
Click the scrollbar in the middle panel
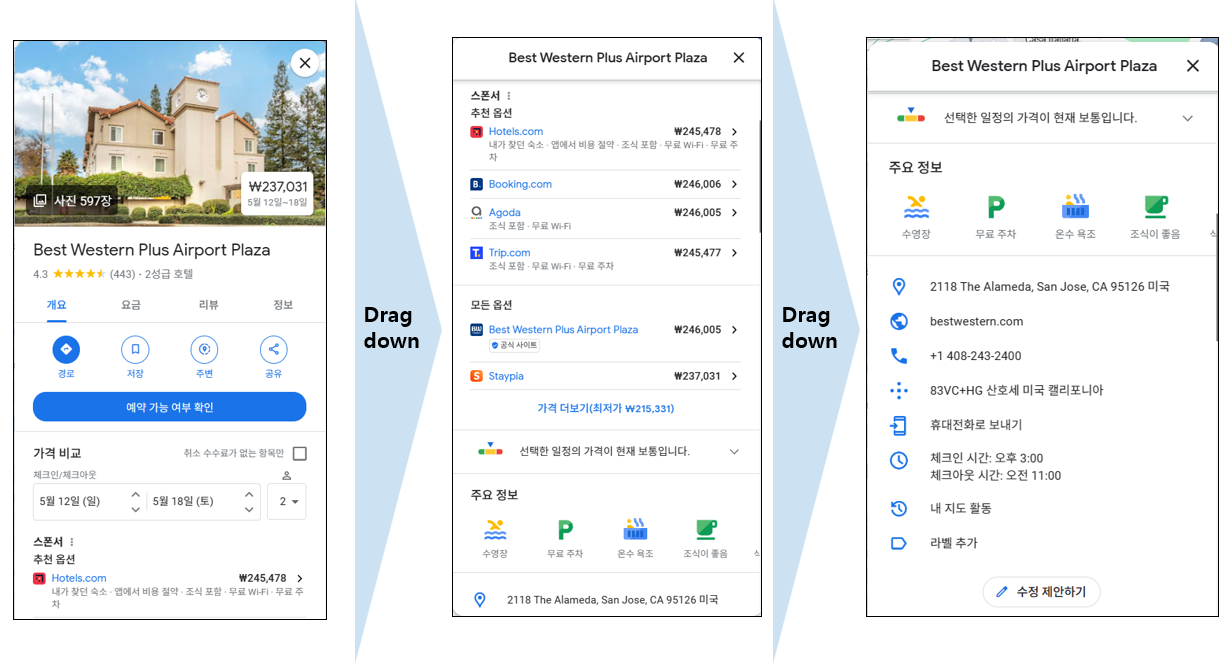coord(760,175)
